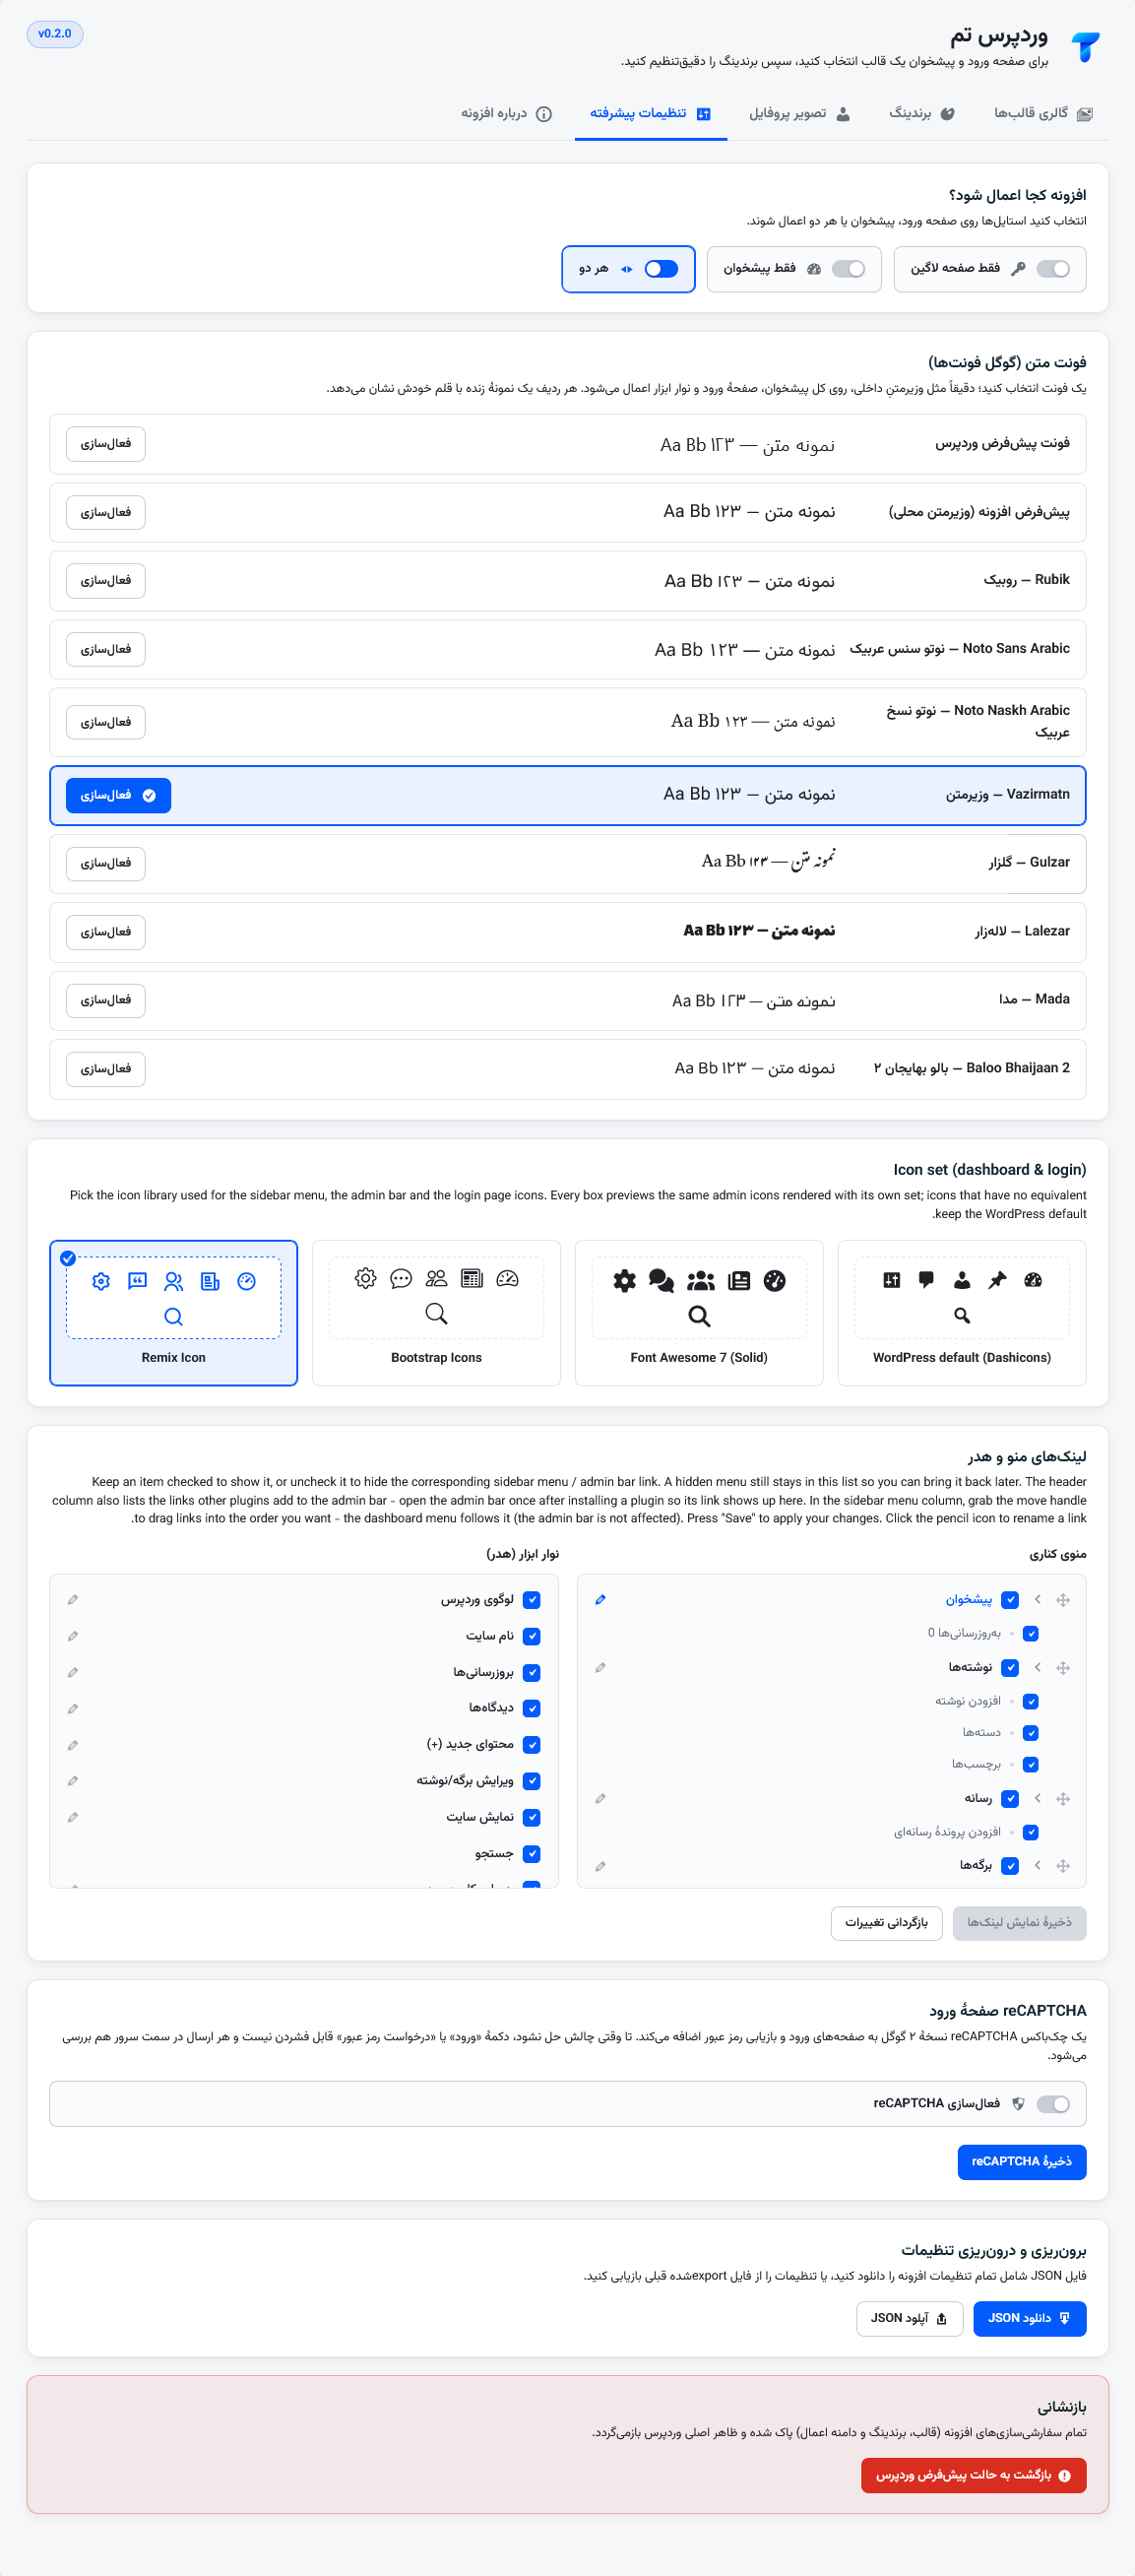Click the آپلود JSON button
The image size is (1135, 2576).
pos(909,2318)
